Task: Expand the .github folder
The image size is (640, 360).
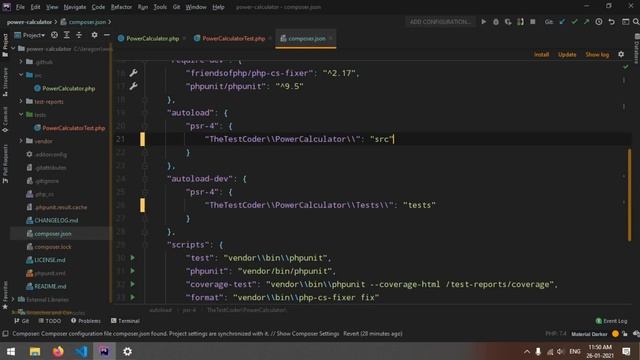Action: coord(21,62)
